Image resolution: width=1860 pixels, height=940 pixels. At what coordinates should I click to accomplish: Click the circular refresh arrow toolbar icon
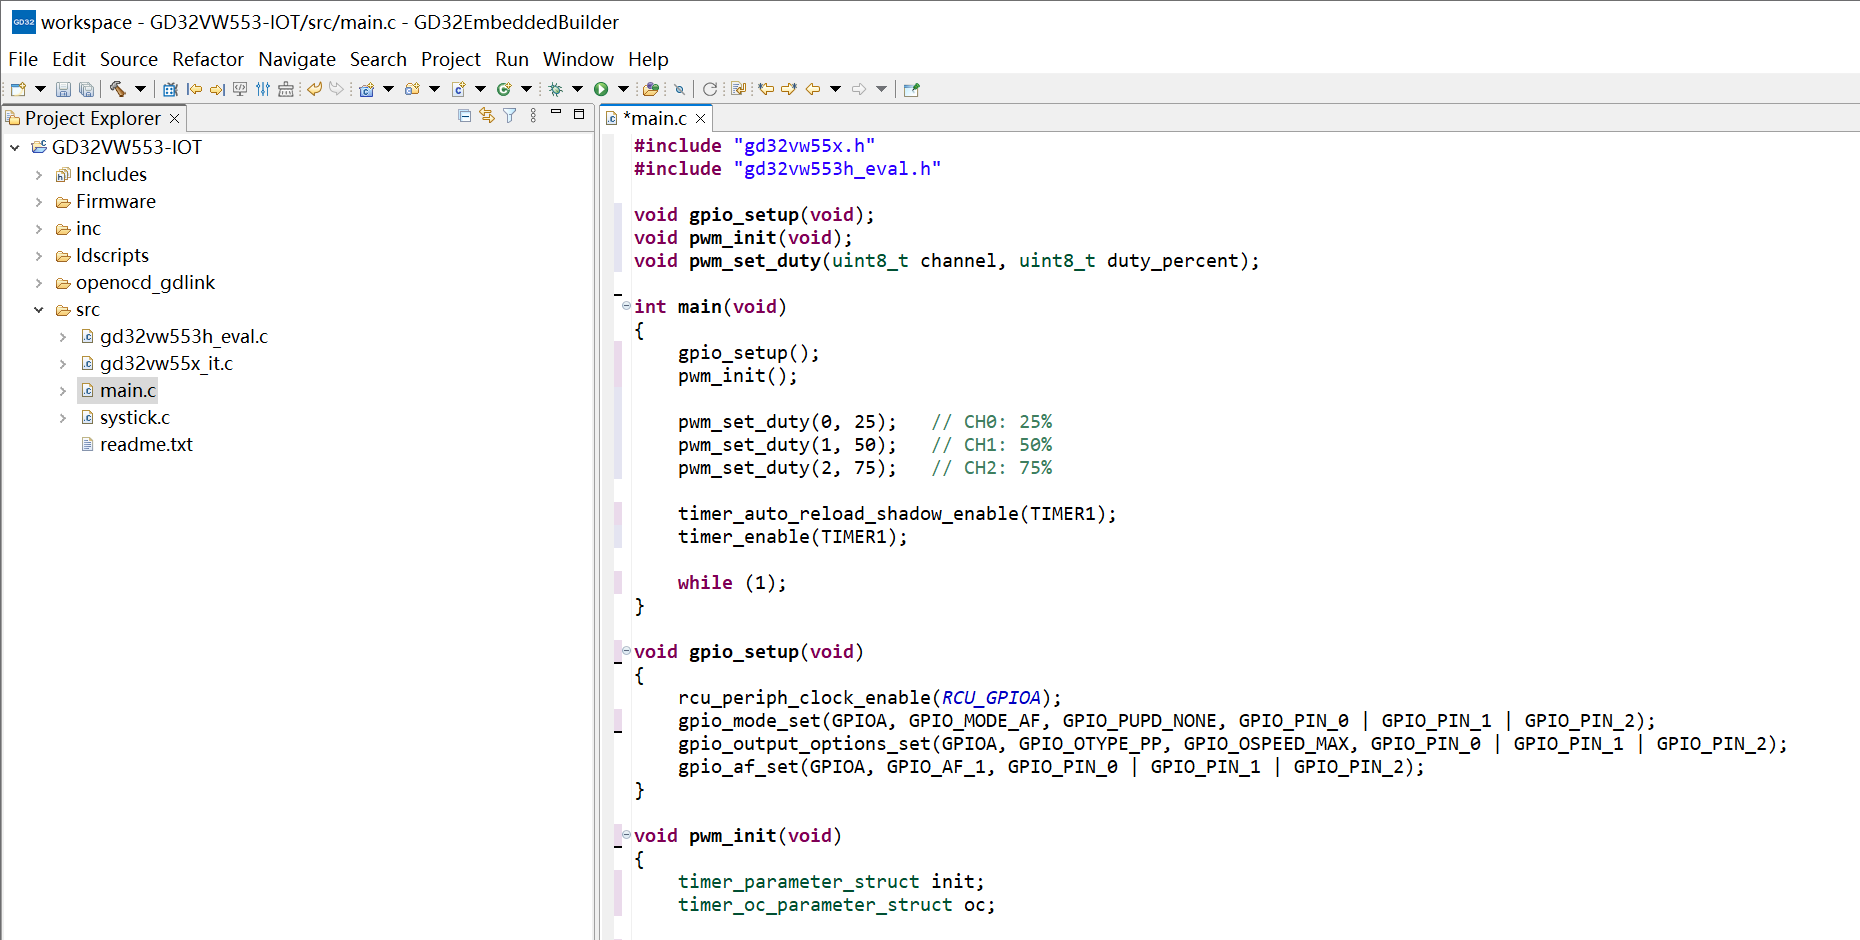point(710,89)
